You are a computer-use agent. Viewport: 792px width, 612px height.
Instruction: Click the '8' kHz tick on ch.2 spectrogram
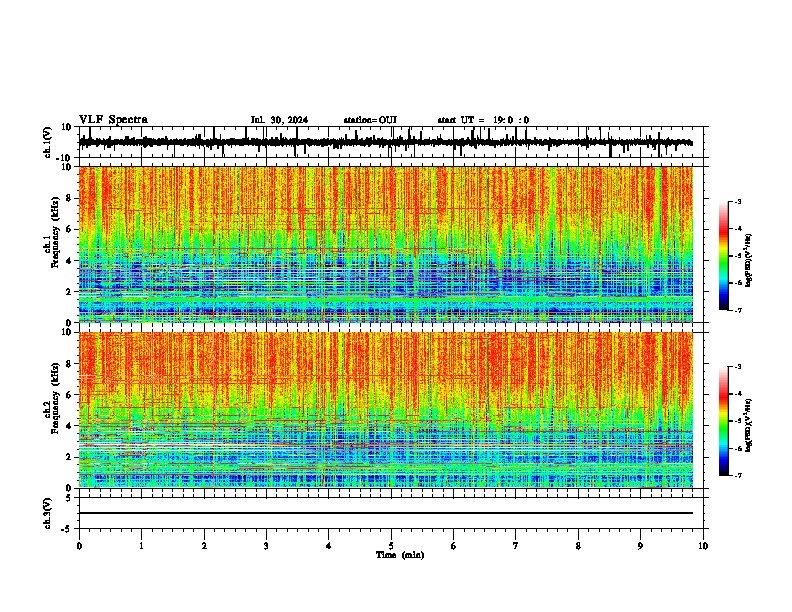[69, 364]
